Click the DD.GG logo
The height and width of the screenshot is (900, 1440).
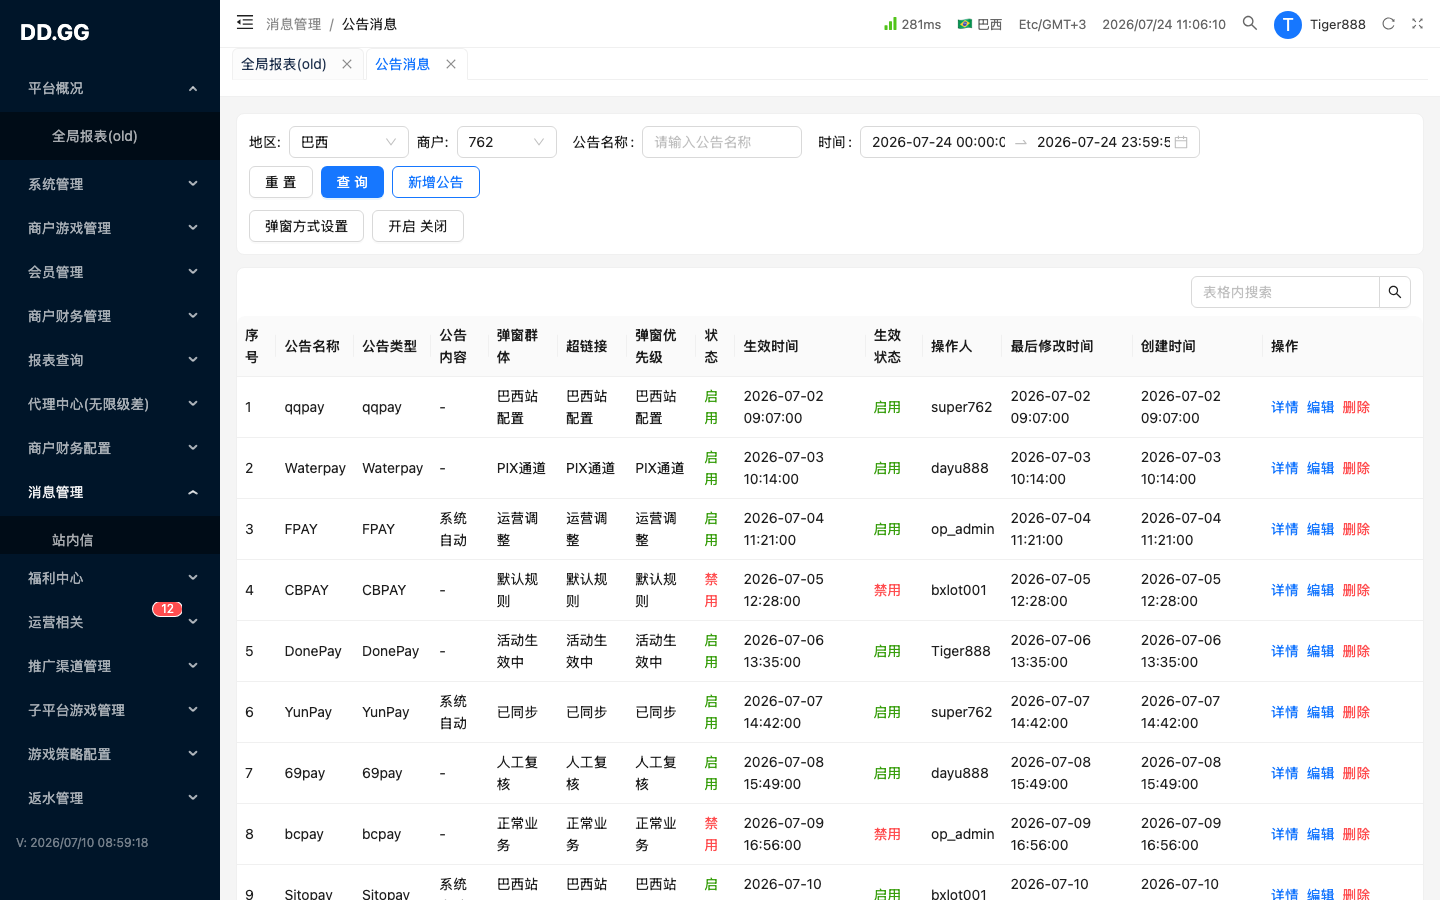pos(55,32)
